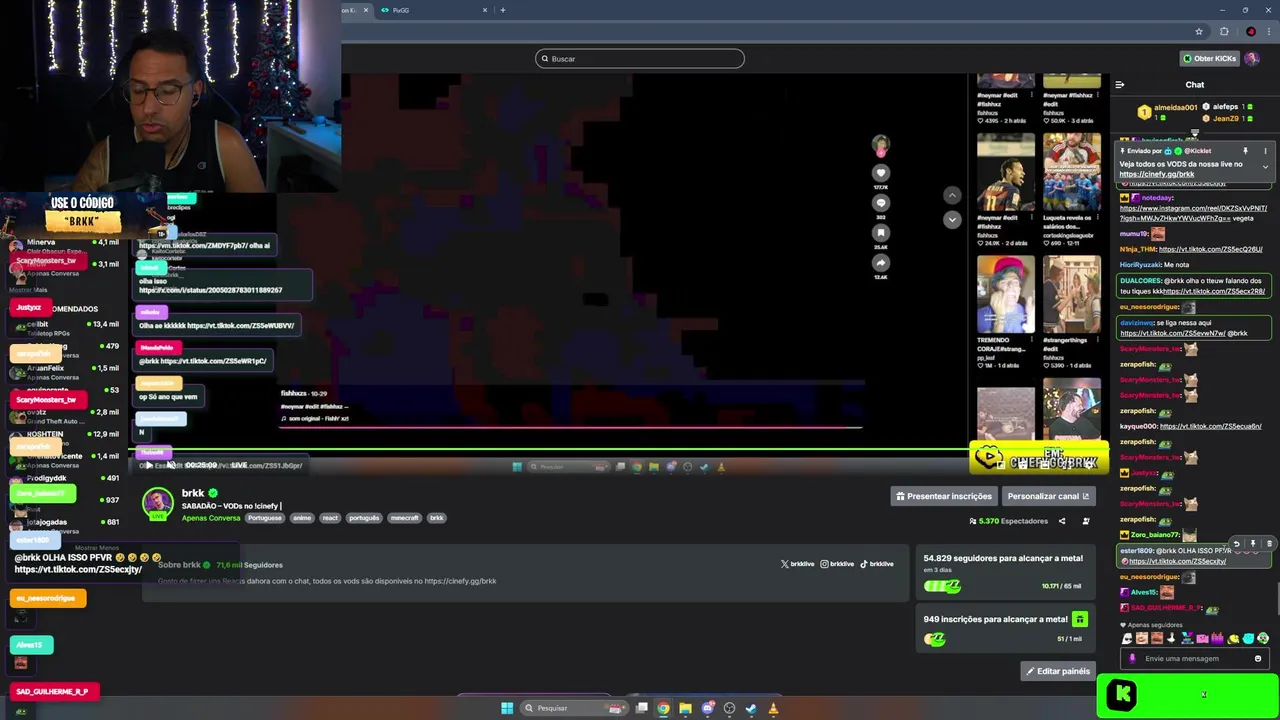
Task: Open #strangerthings #edit video thumbnail
Action: click(x=1071, y=294)
